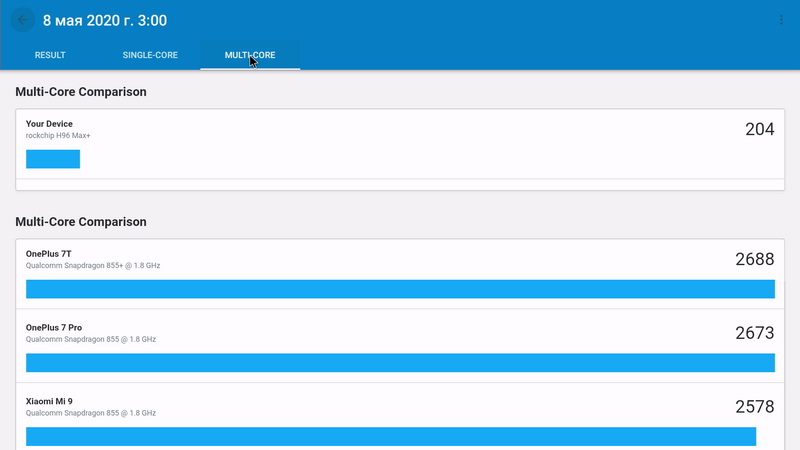Open the three-dot overflow menu
The width and height of the screenshot is (800, 450).
pyautogui.click(x=781, y=20)
